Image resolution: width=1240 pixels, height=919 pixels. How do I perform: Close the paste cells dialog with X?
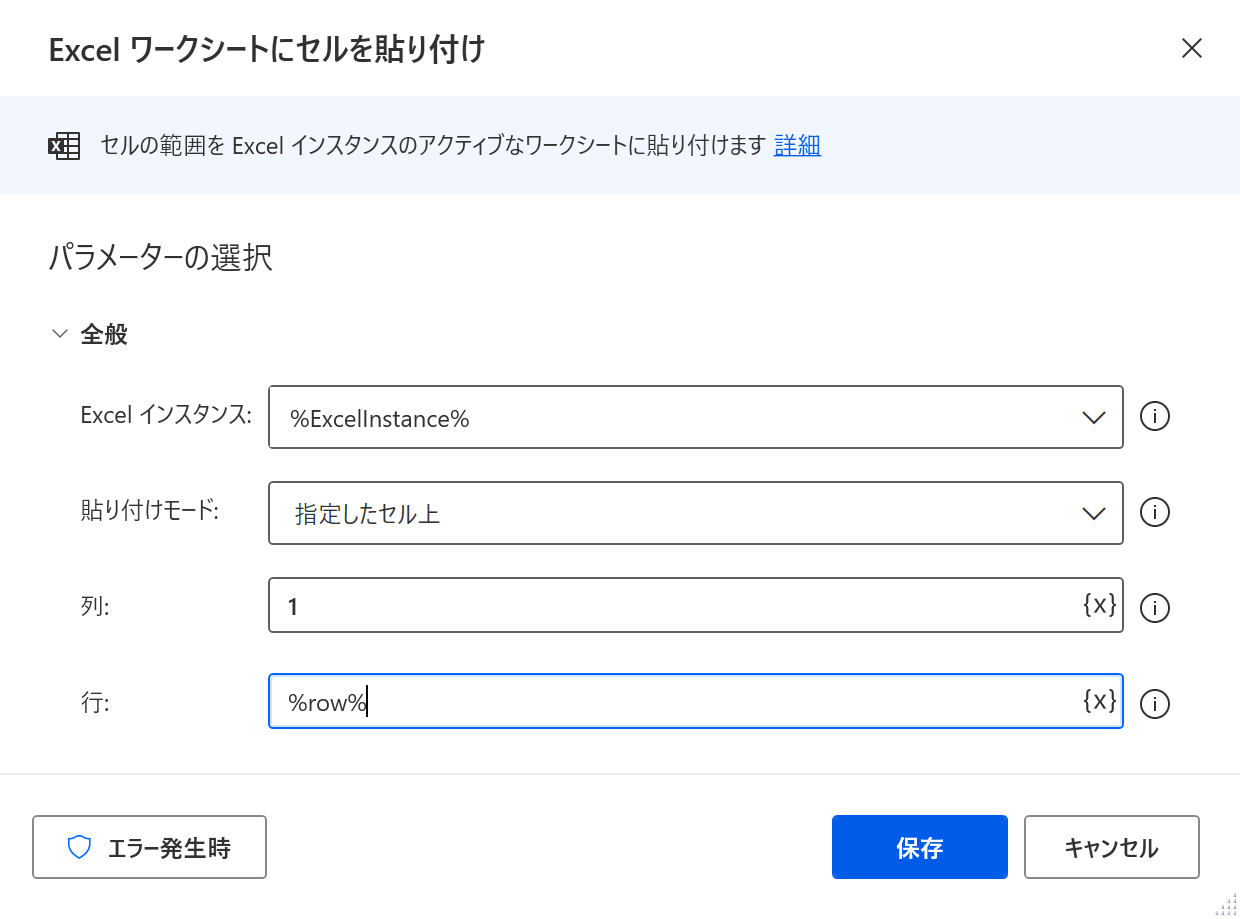tap(1192, 48)
